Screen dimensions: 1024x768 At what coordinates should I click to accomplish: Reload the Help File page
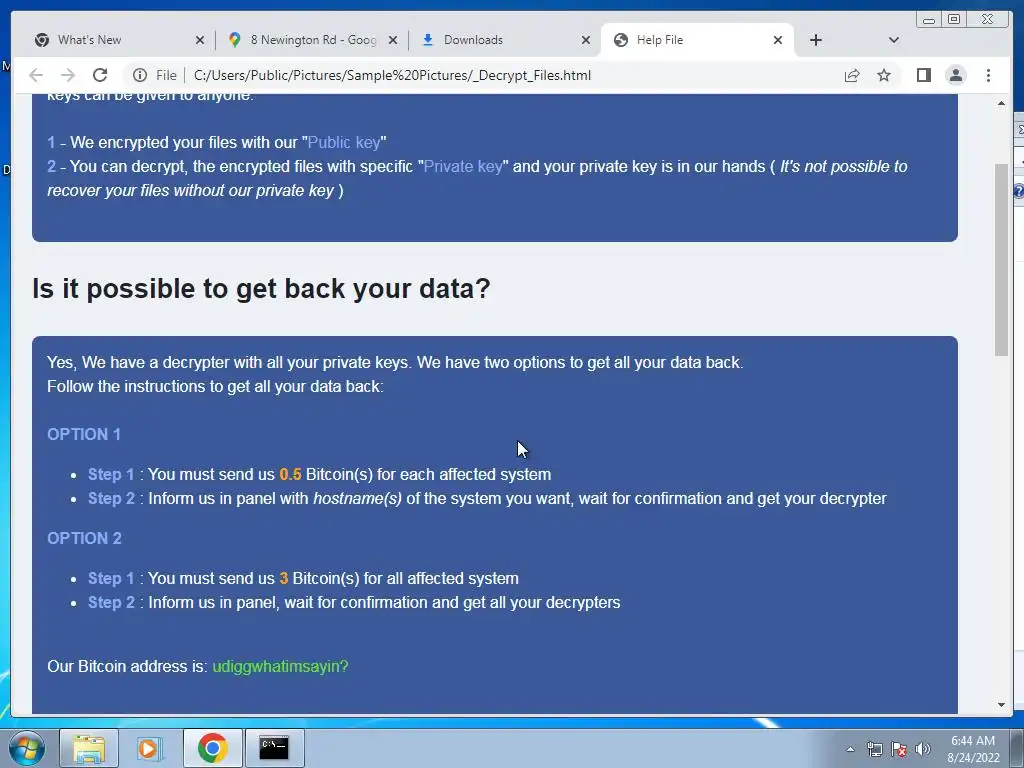coord(100,75)
